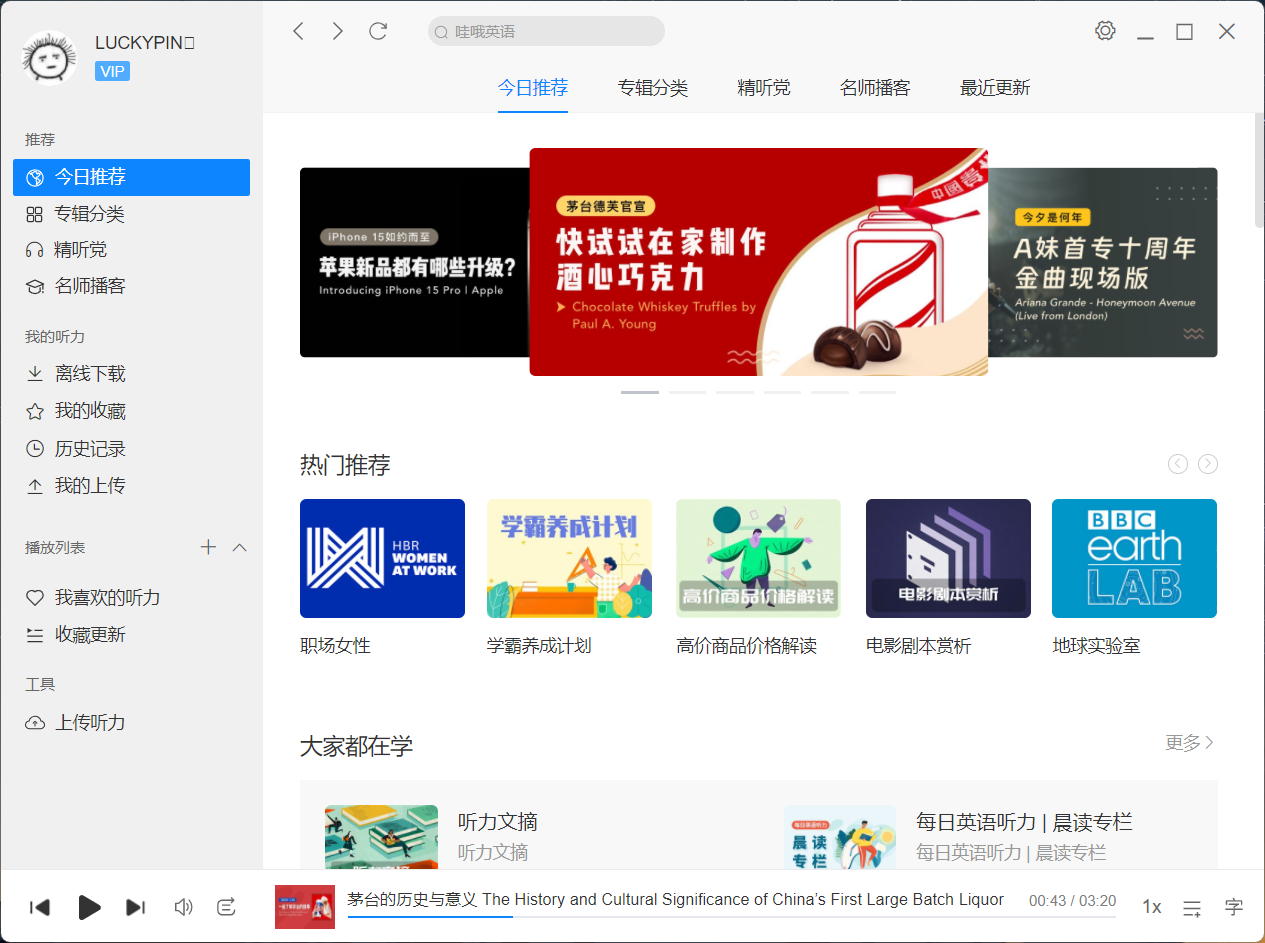The image size is (1265, 943).
Task: Change the 1x playback speed
Action: pos(1152,907)
